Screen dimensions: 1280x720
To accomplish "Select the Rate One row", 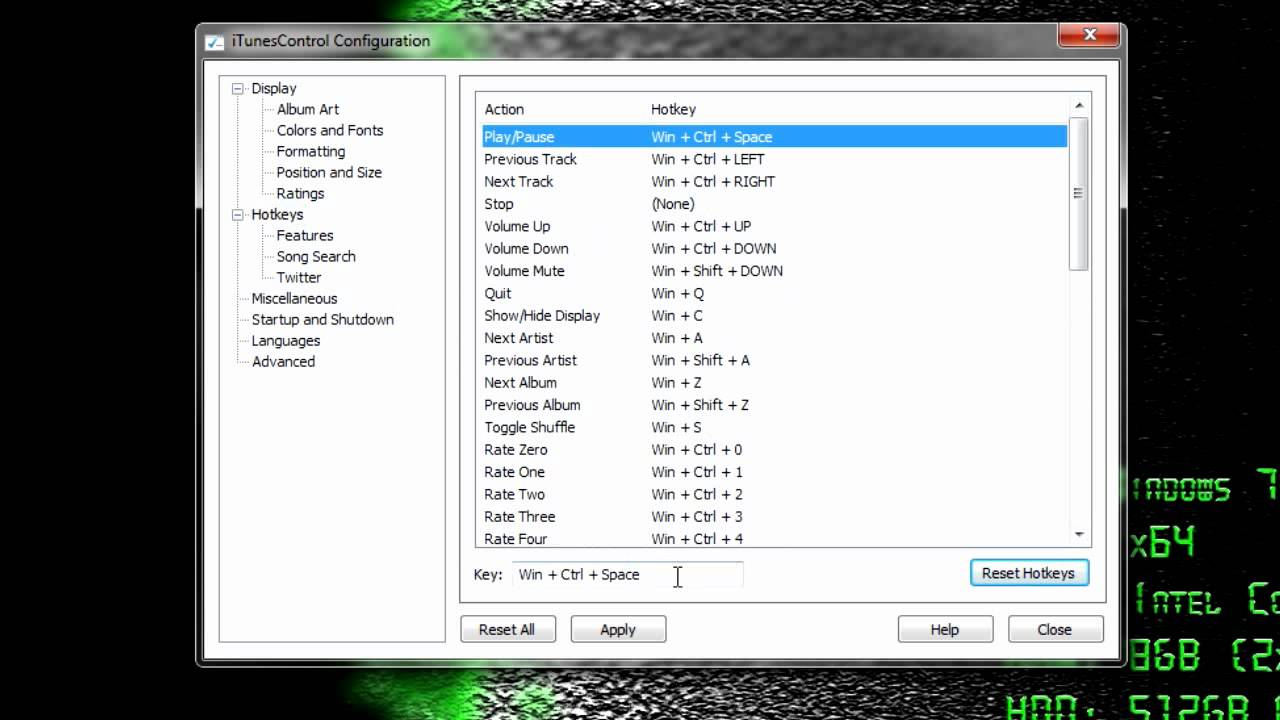I will [775, 472].
